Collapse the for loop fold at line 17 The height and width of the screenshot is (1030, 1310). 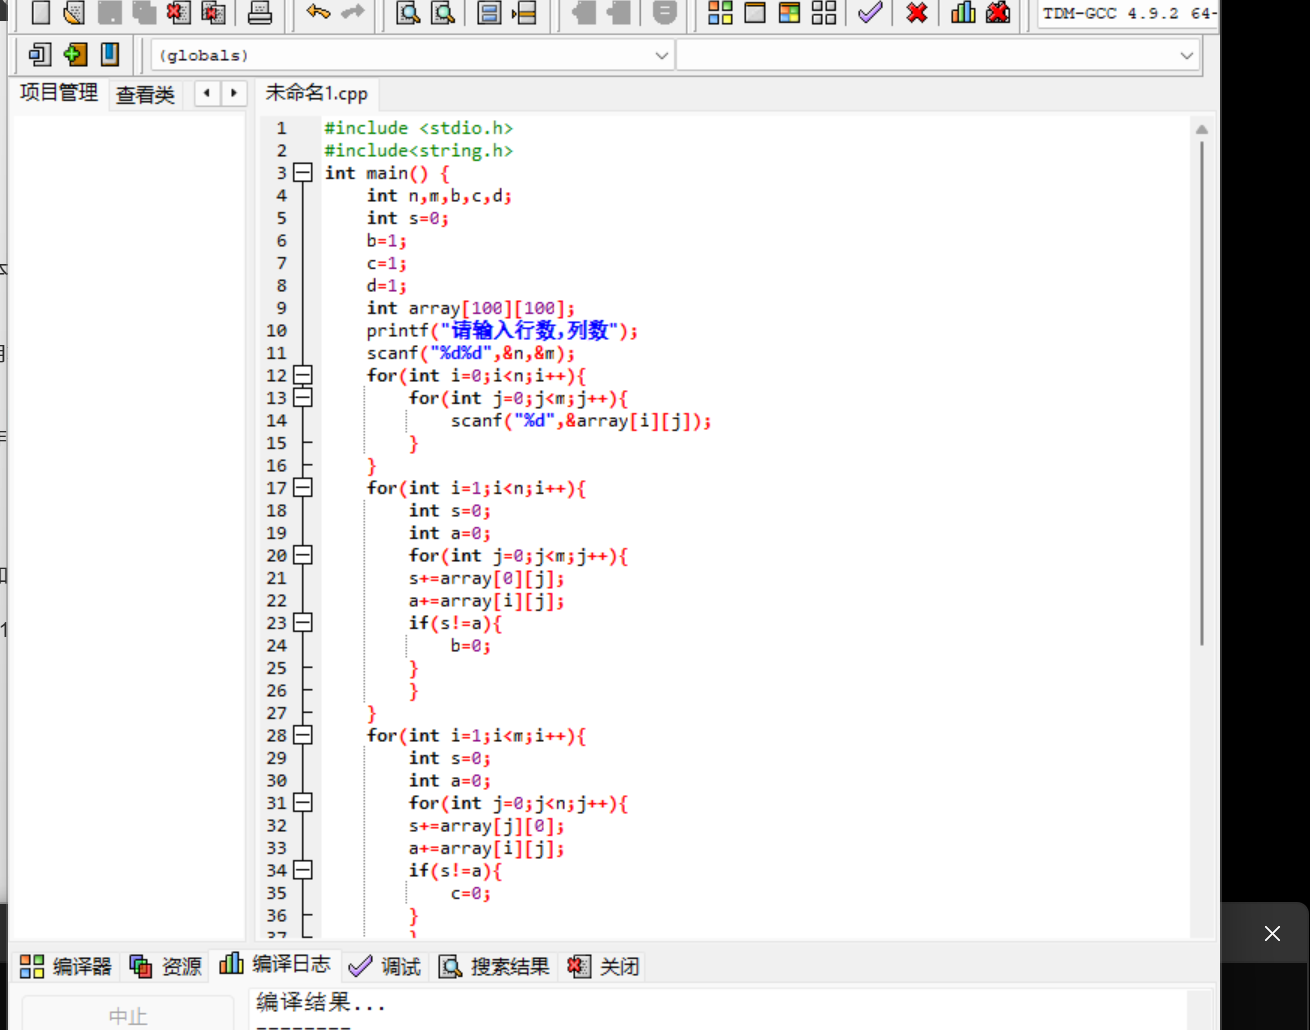pyautogui.click(x=303, y=488)
